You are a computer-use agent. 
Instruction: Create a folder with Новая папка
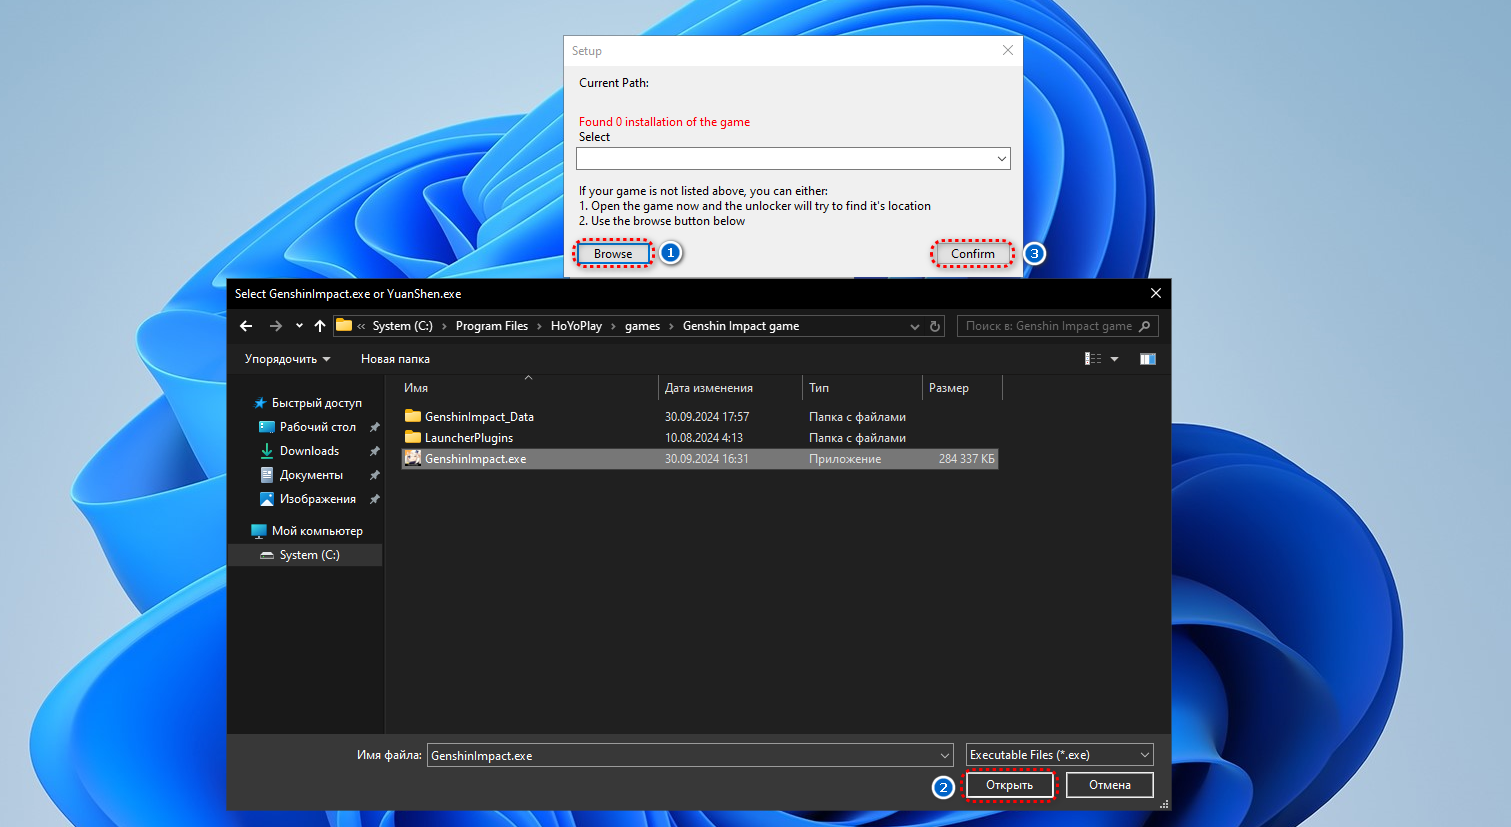click(x=395, y=359)
